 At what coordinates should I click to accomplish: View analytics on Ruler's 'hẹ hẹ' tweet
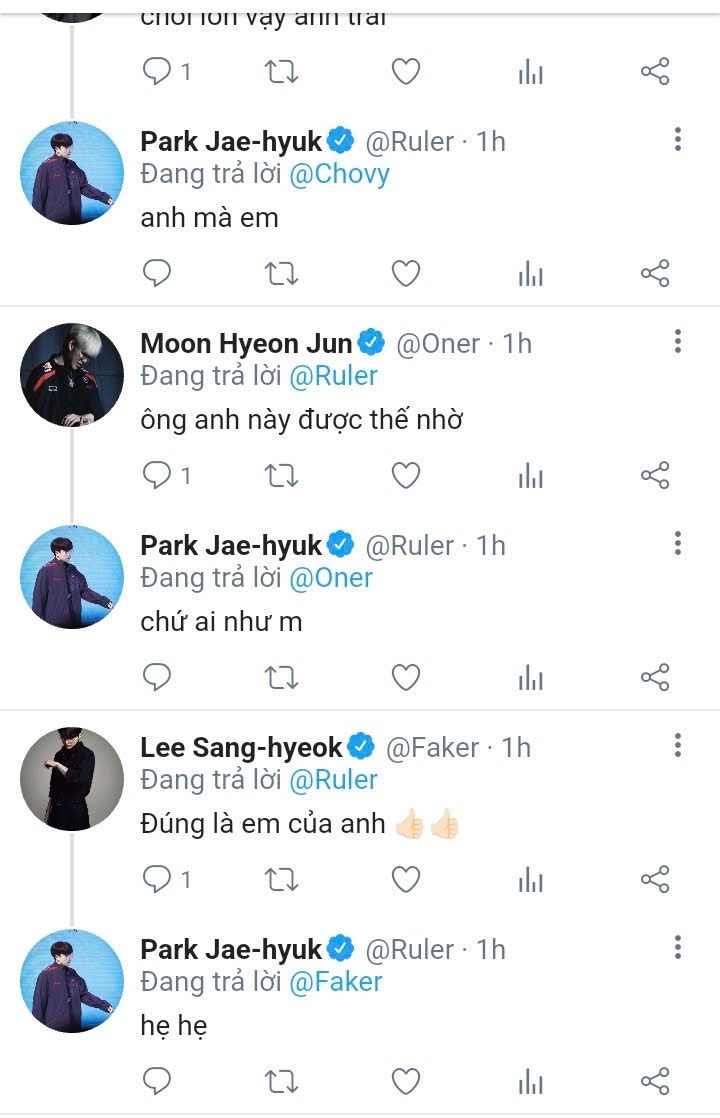click(x=530, y=1081)
